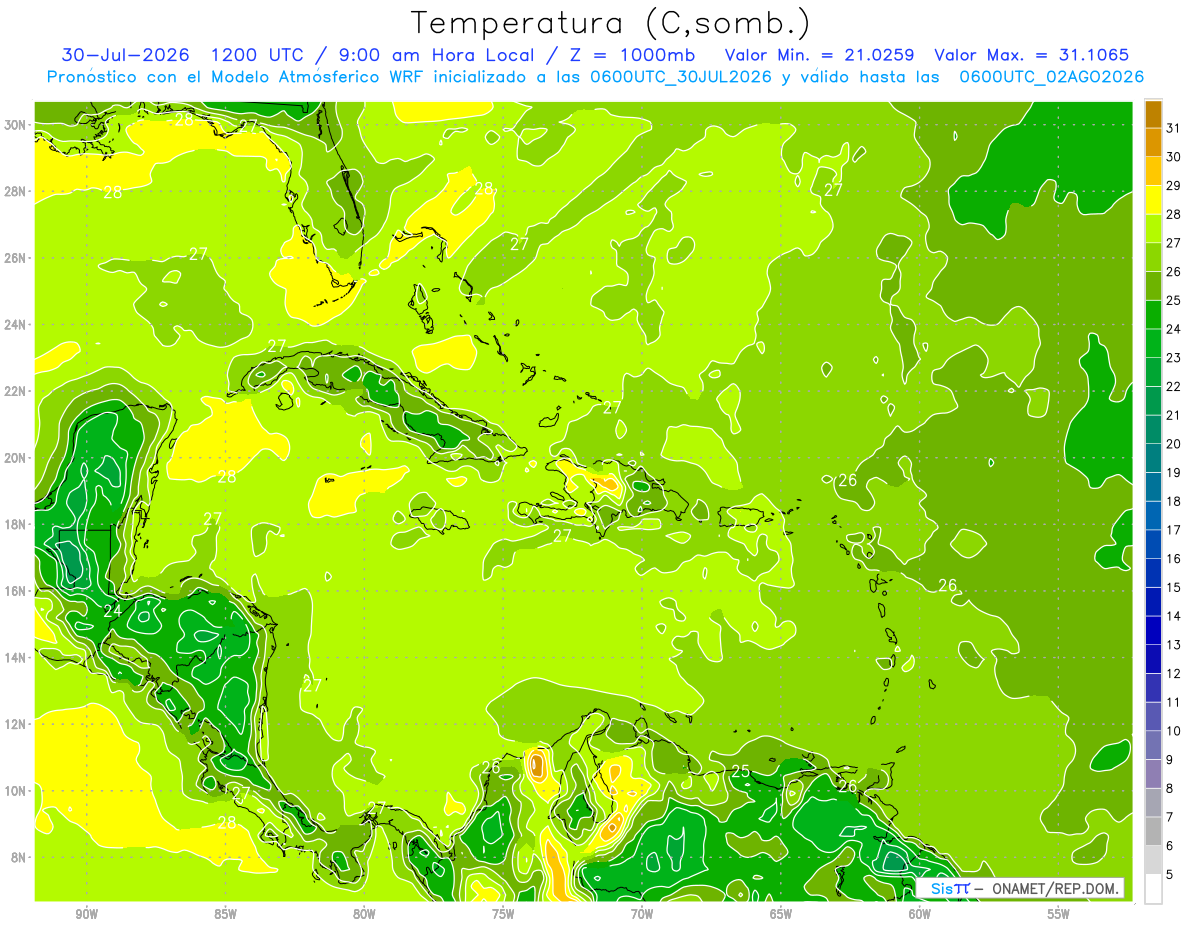The width and height of the screenshot is (1200, 927).
Task: Click the colorbar scale label '8'
Action: (1170, 789)
